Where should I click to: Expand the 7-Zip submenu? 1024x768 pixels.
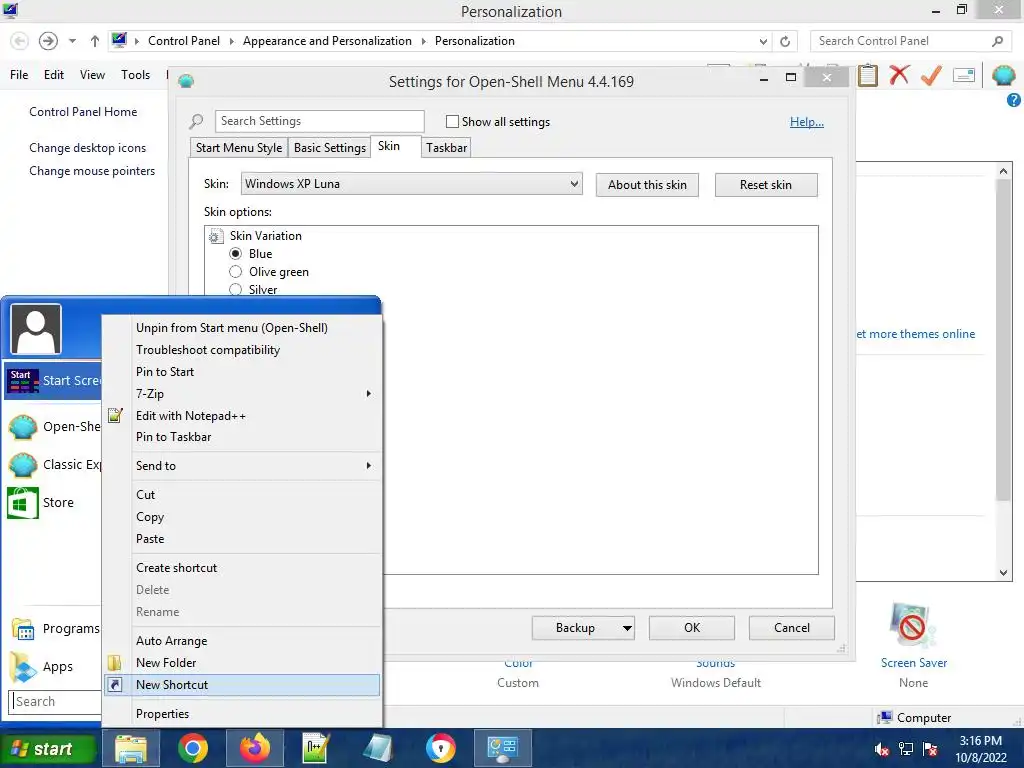(x=368, y=394)
